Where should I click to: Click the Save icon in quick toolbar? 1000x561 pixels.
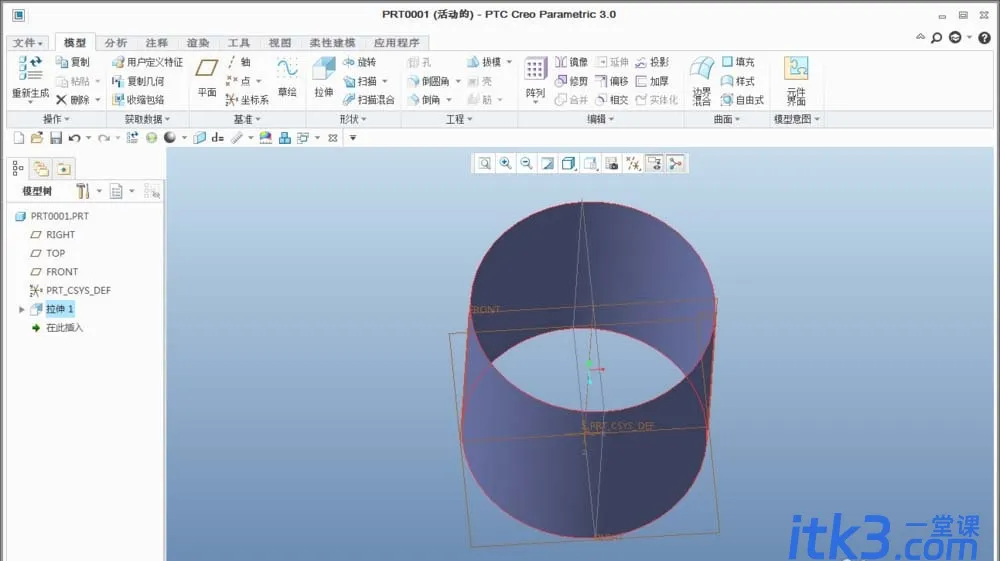(x=56, y=138)
